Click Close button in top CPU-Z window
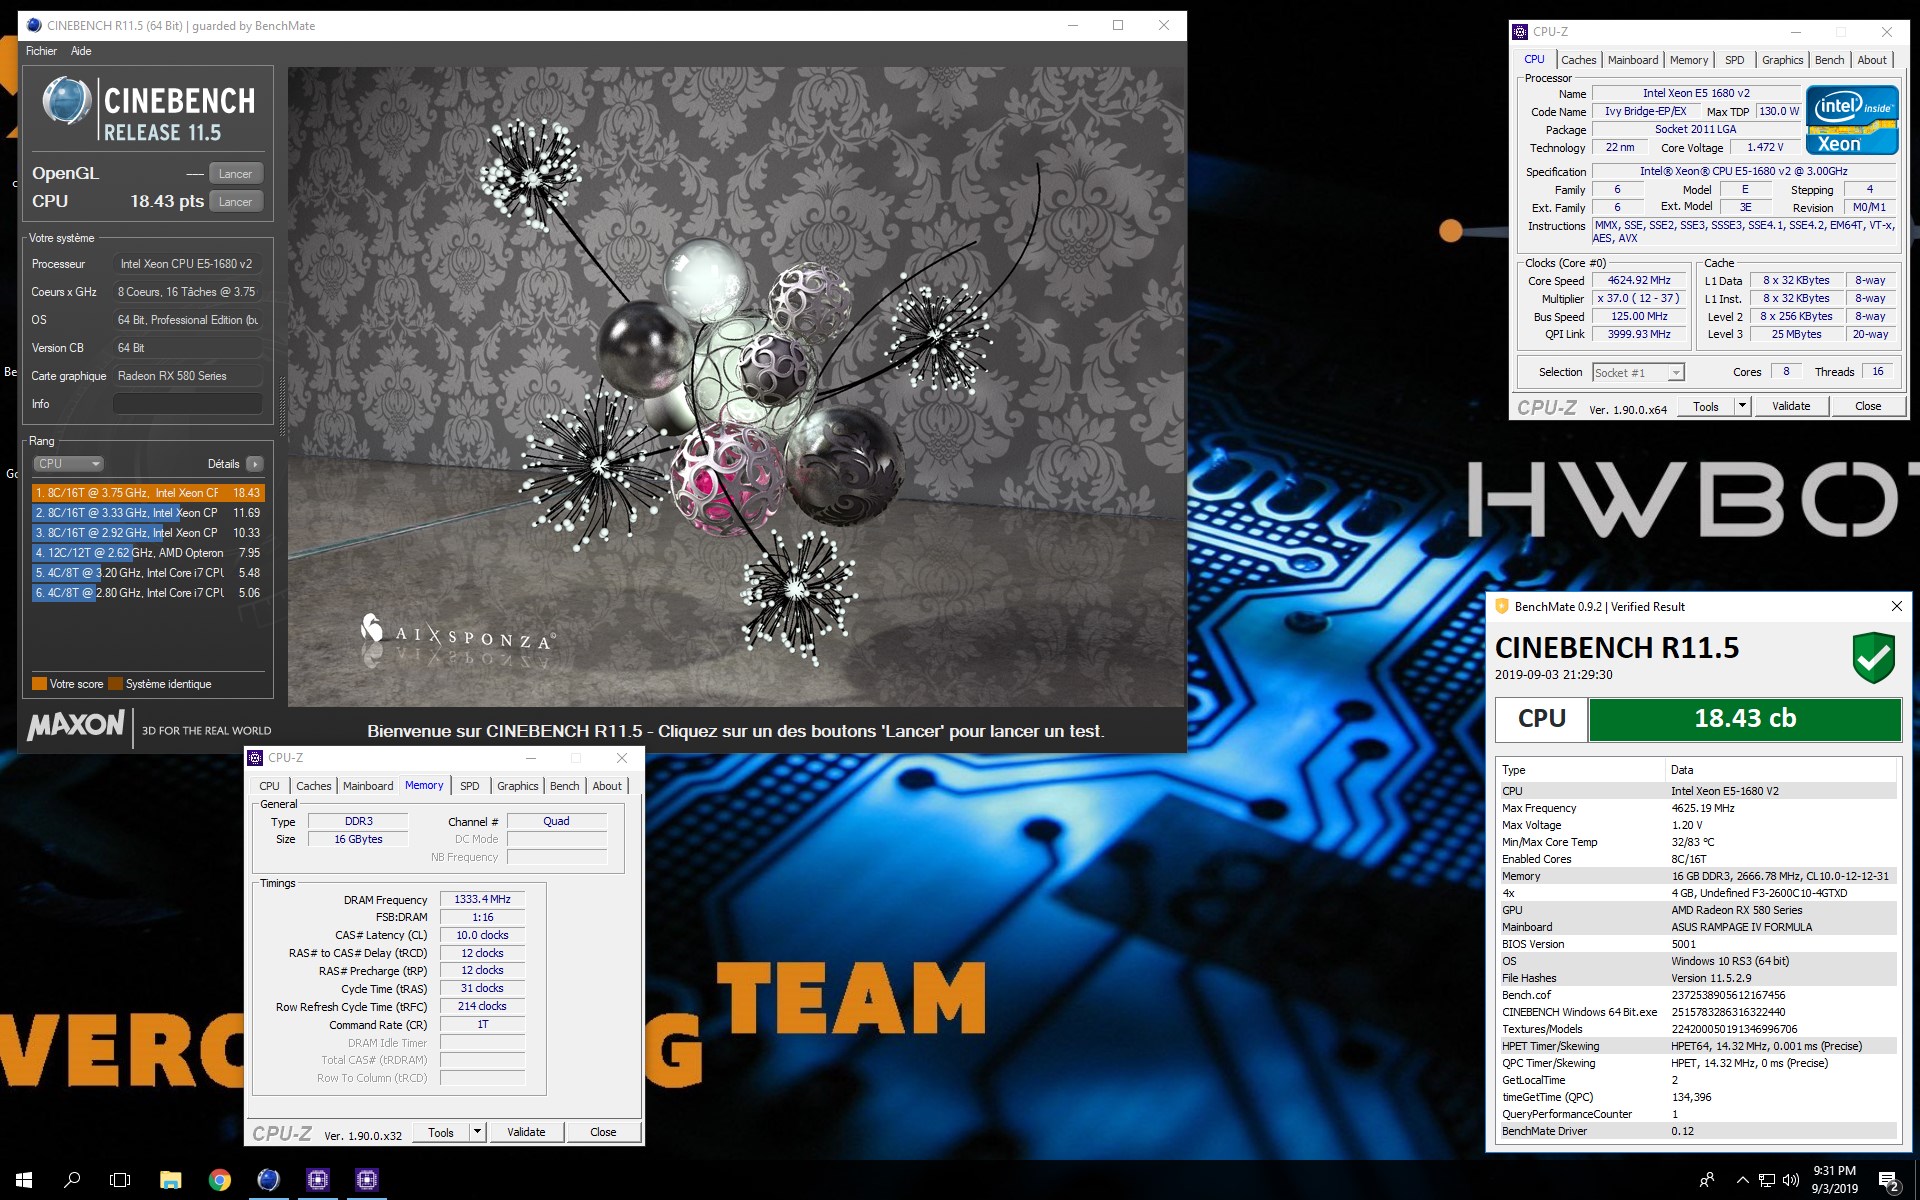Screen dimensions: 1920x1200 click(x=1868, y=407)
